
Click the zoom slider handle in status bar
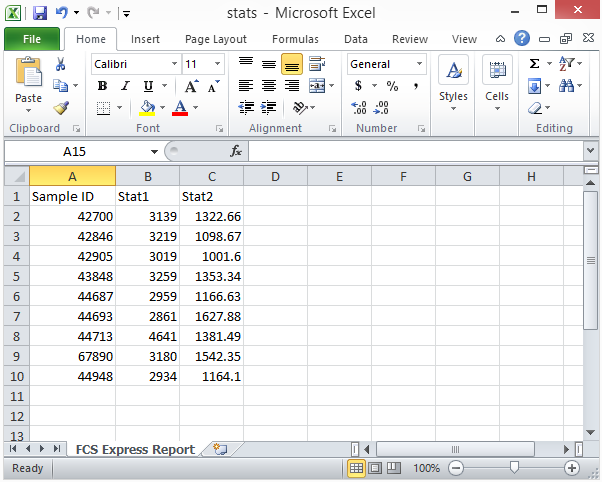514,468
